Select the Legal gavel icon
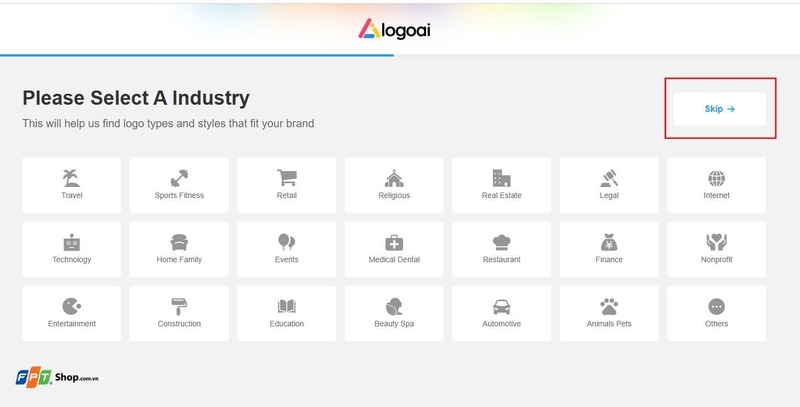This screenshot has width=800, height=407. [609, 178]
